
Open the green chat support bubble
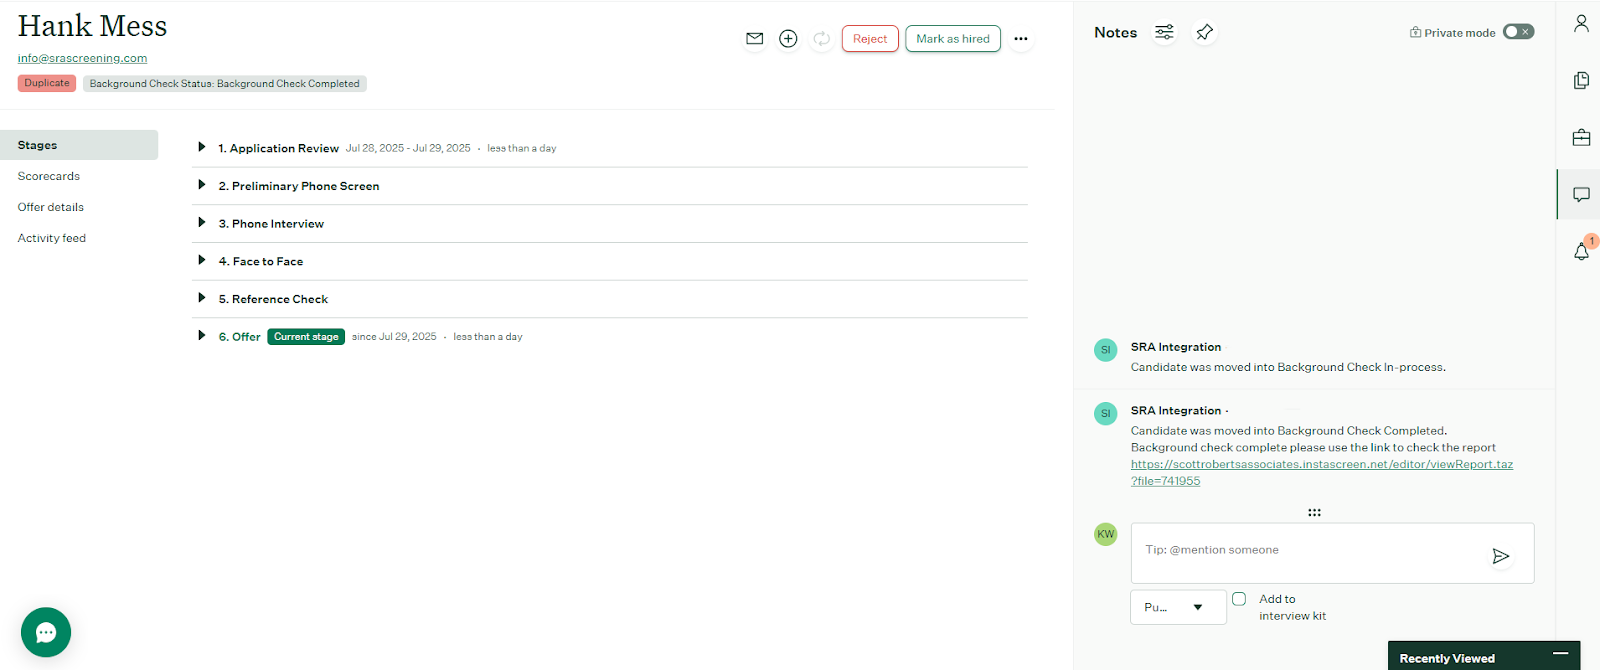(46, 632)
